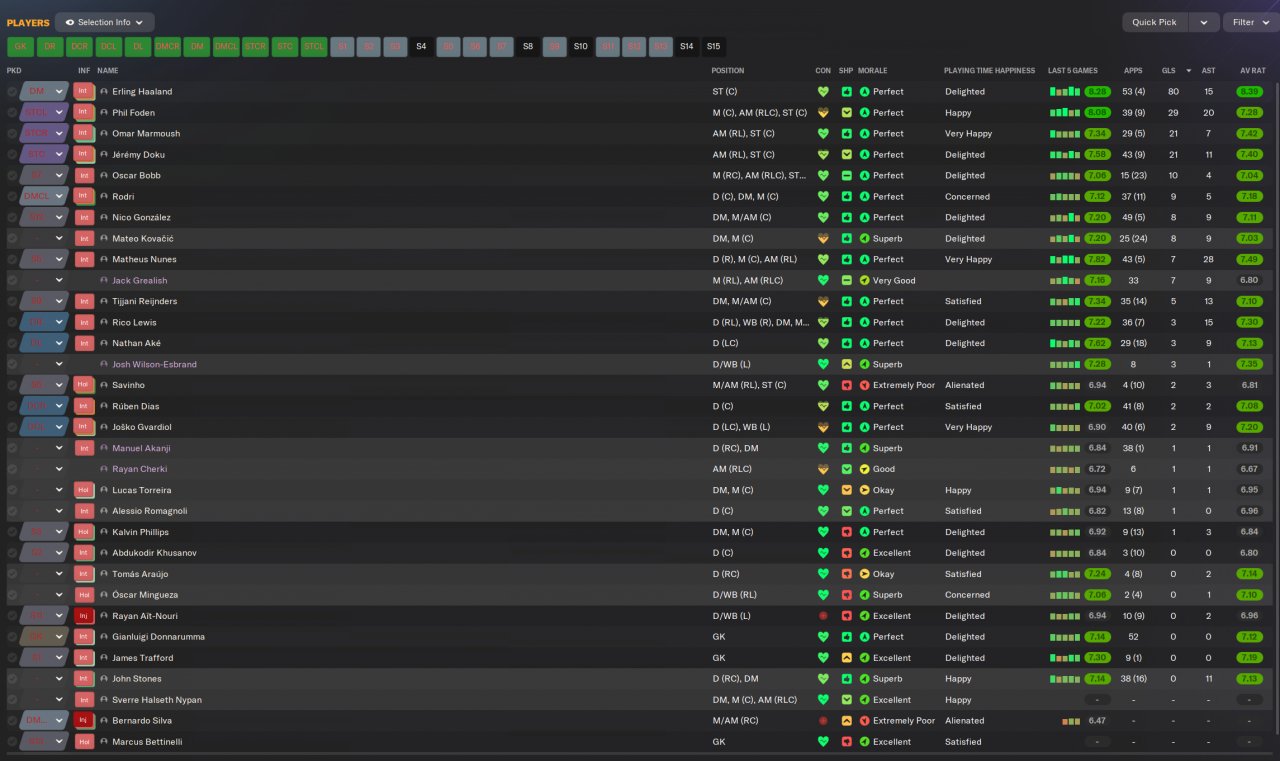Click Kalvin Phillips' Hol status icon
Viewport: 1280px width, 761px height.
(84, 532)
